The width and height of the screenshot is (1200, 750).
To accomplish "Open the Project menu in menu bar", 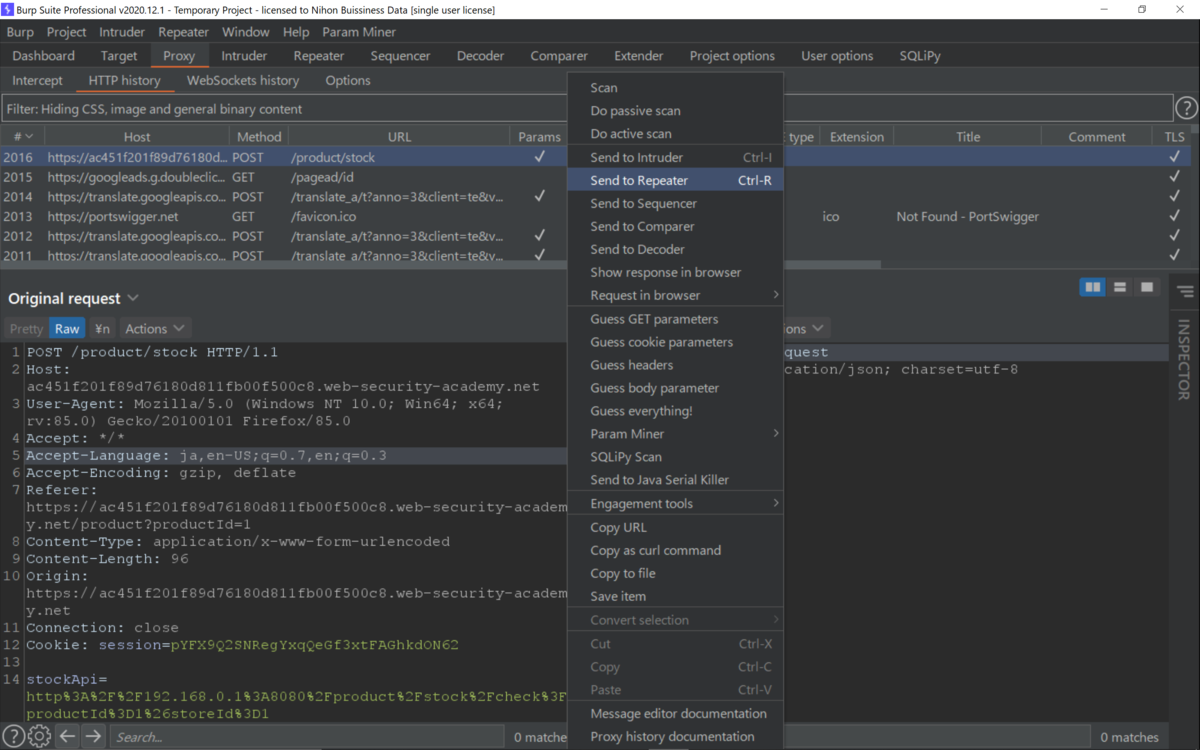I will (67, 32).
